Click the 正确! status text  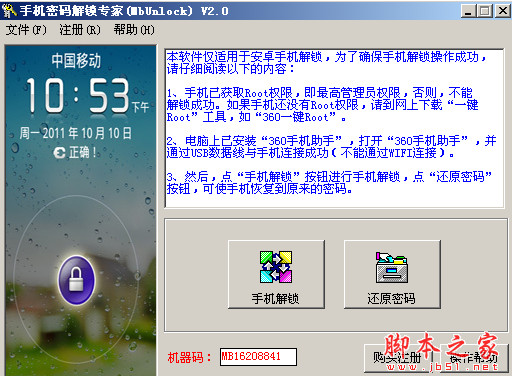click(75, 153)
